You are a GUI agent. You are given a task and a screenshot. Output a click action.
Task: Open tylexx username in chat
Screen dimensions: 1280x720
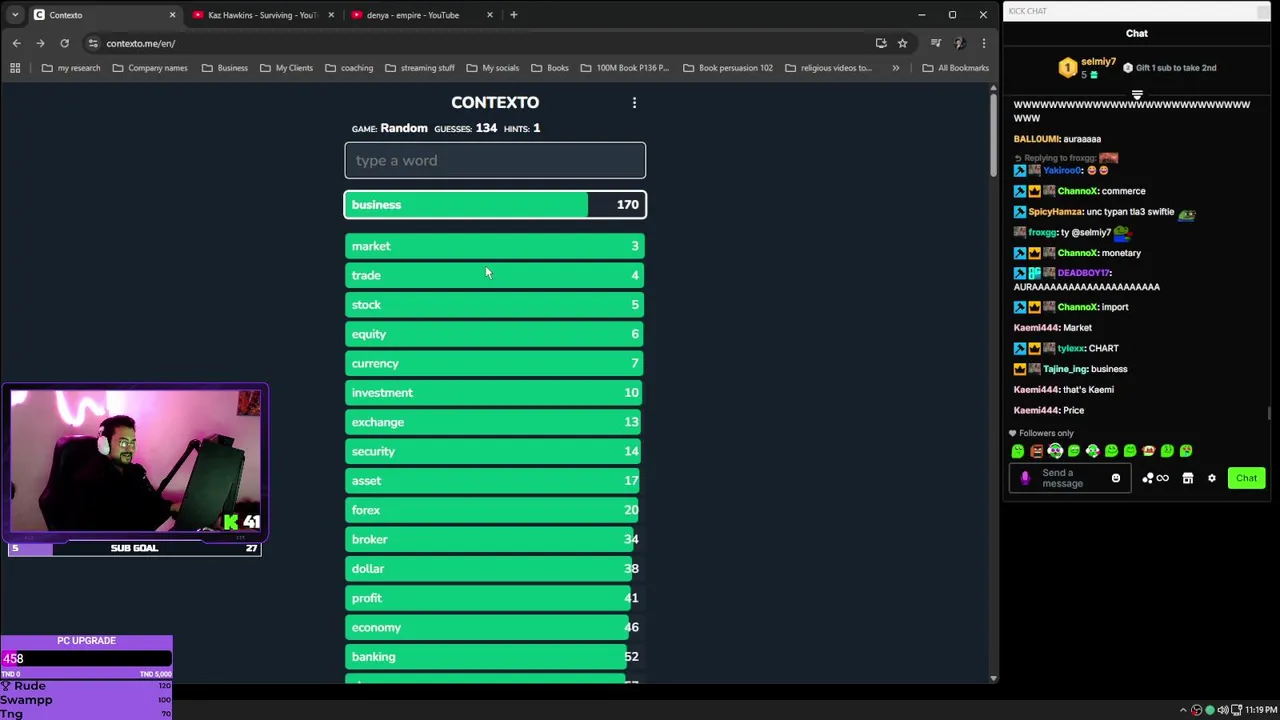click(1070, 348)
